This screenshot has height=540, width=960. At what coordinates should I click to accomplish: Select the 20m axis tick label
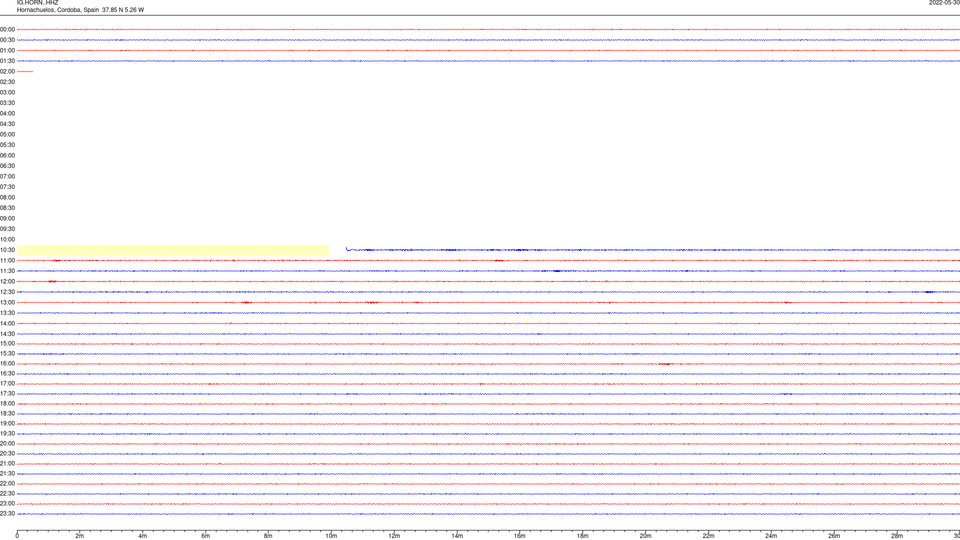tap(646, 536)
